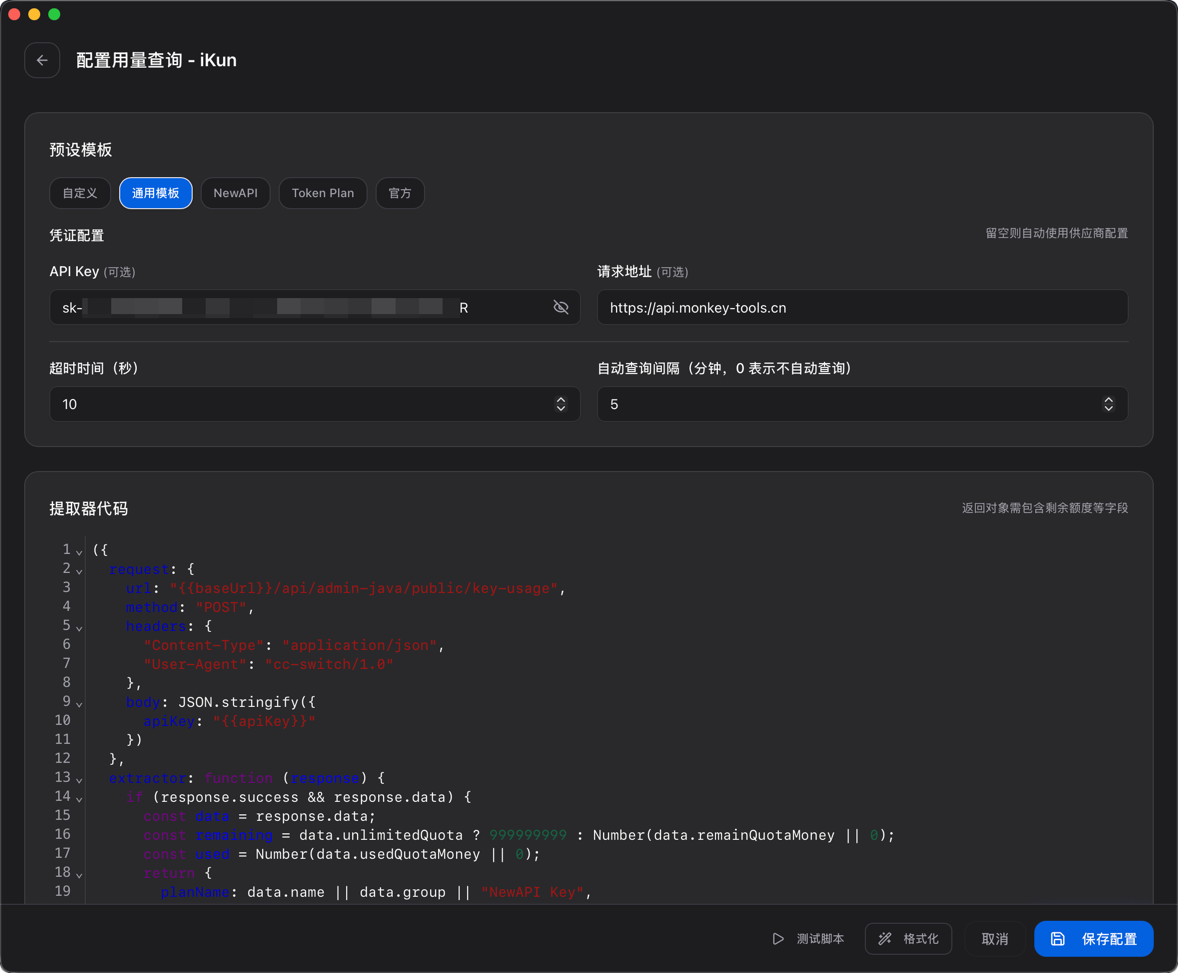Collapse the if block fold at line 14
The width and height of the screenshot is (1178, 973).
[x=79, y=799]
